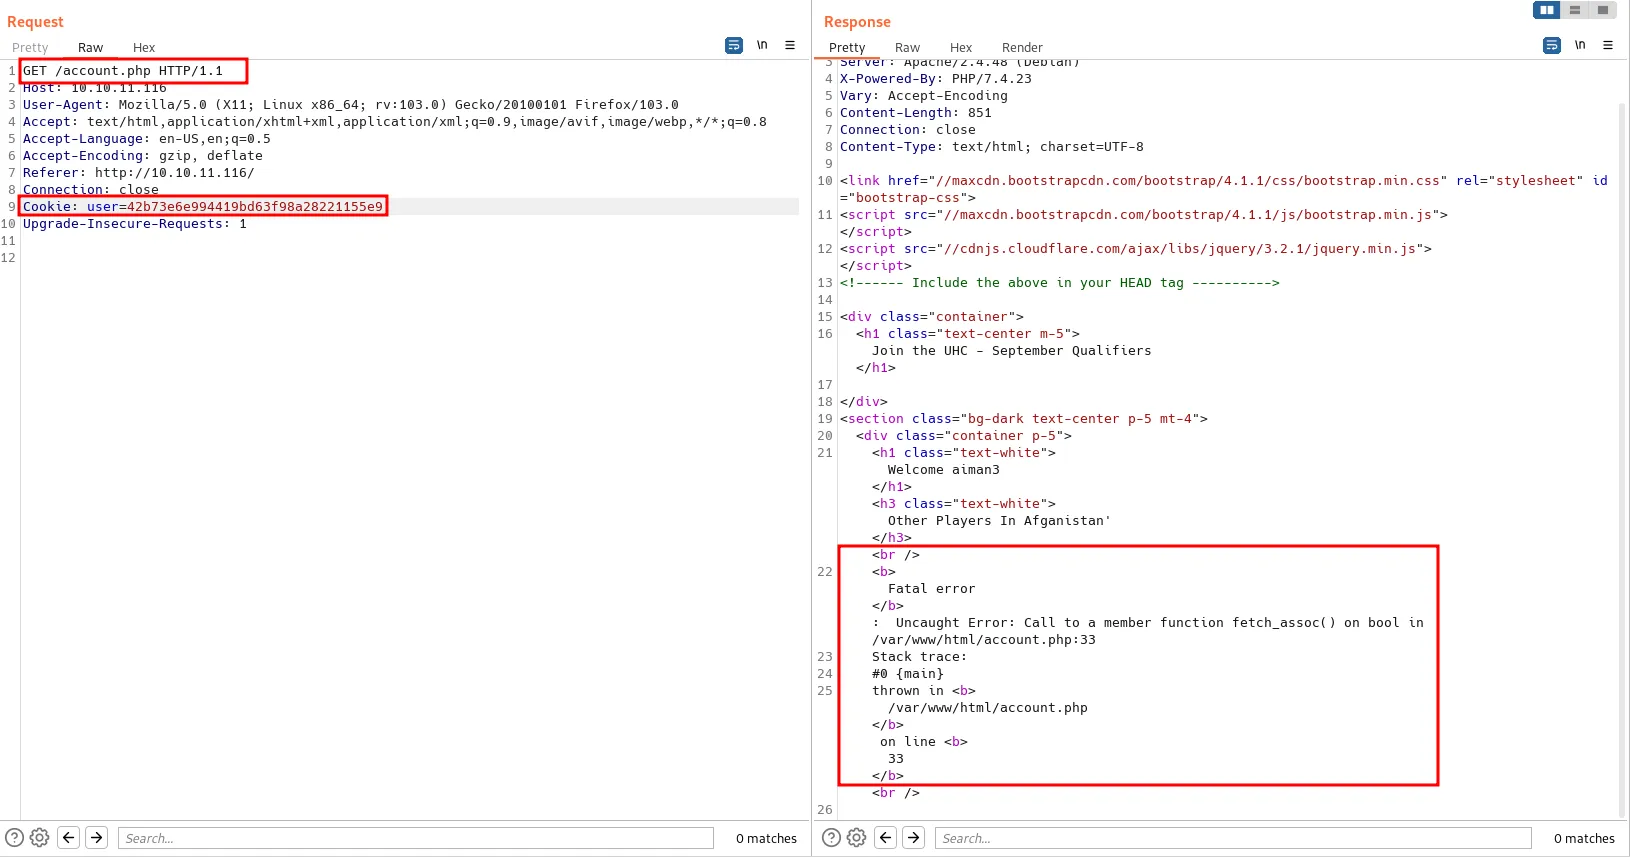Switch to combined tabbed layout view

coord(1603,10)
